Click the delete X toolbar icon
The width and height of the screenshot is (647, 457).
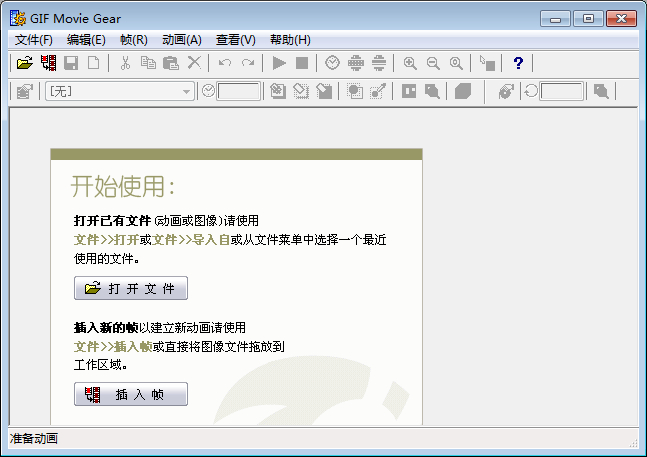click(x=194, y=63)
